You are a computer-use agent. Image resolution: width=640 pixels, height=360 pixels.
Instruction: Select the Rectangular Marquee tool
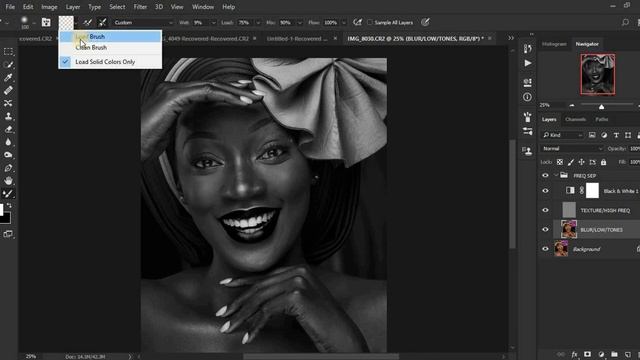tap(8, 52)
